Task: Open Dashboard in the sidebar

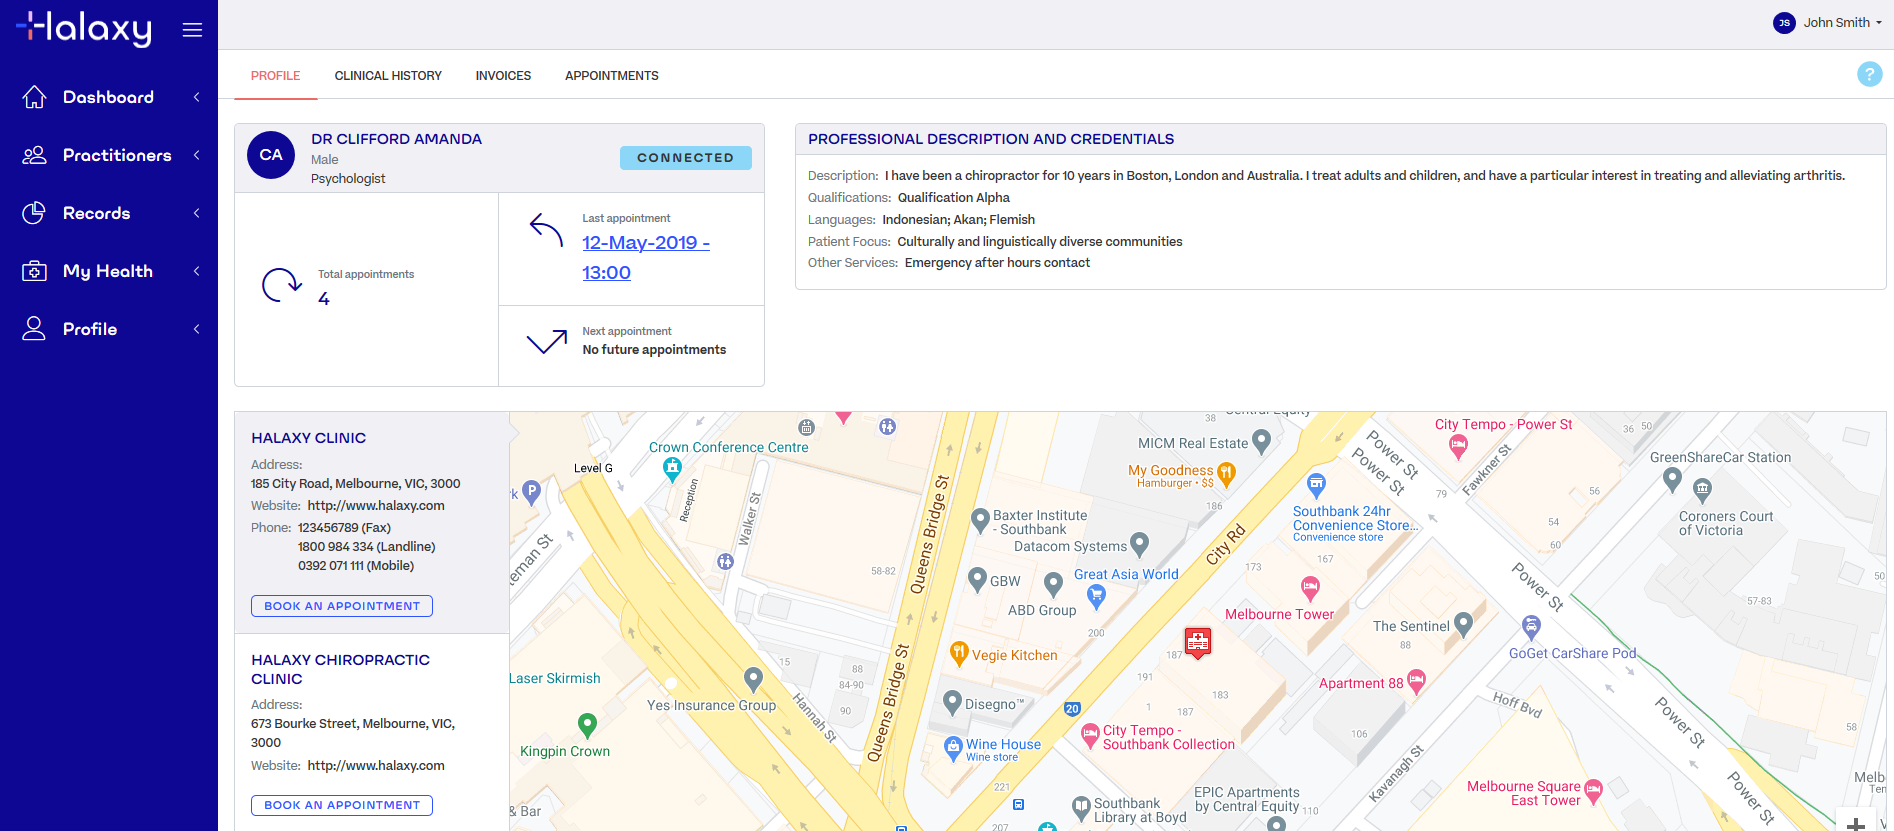Action: point(108,97)
